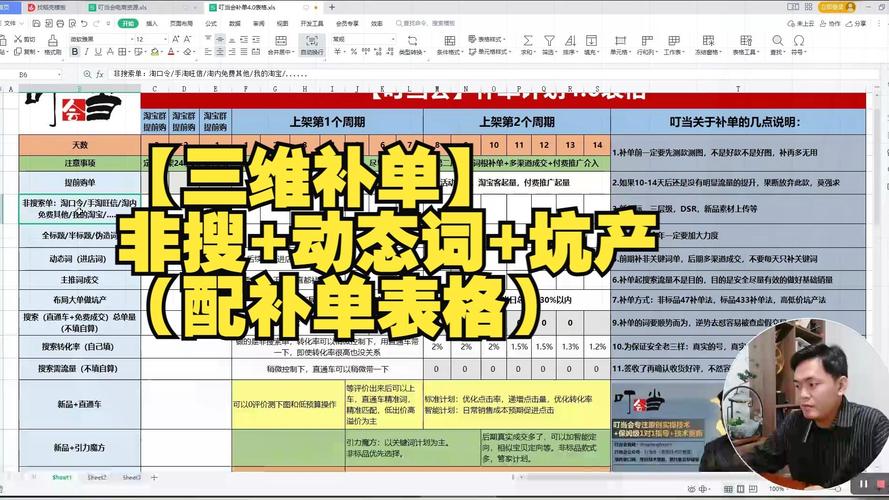This screenshot has width=889, height=500.
Task: Click the new document tab plus button
Action: [x=332, y=7]
